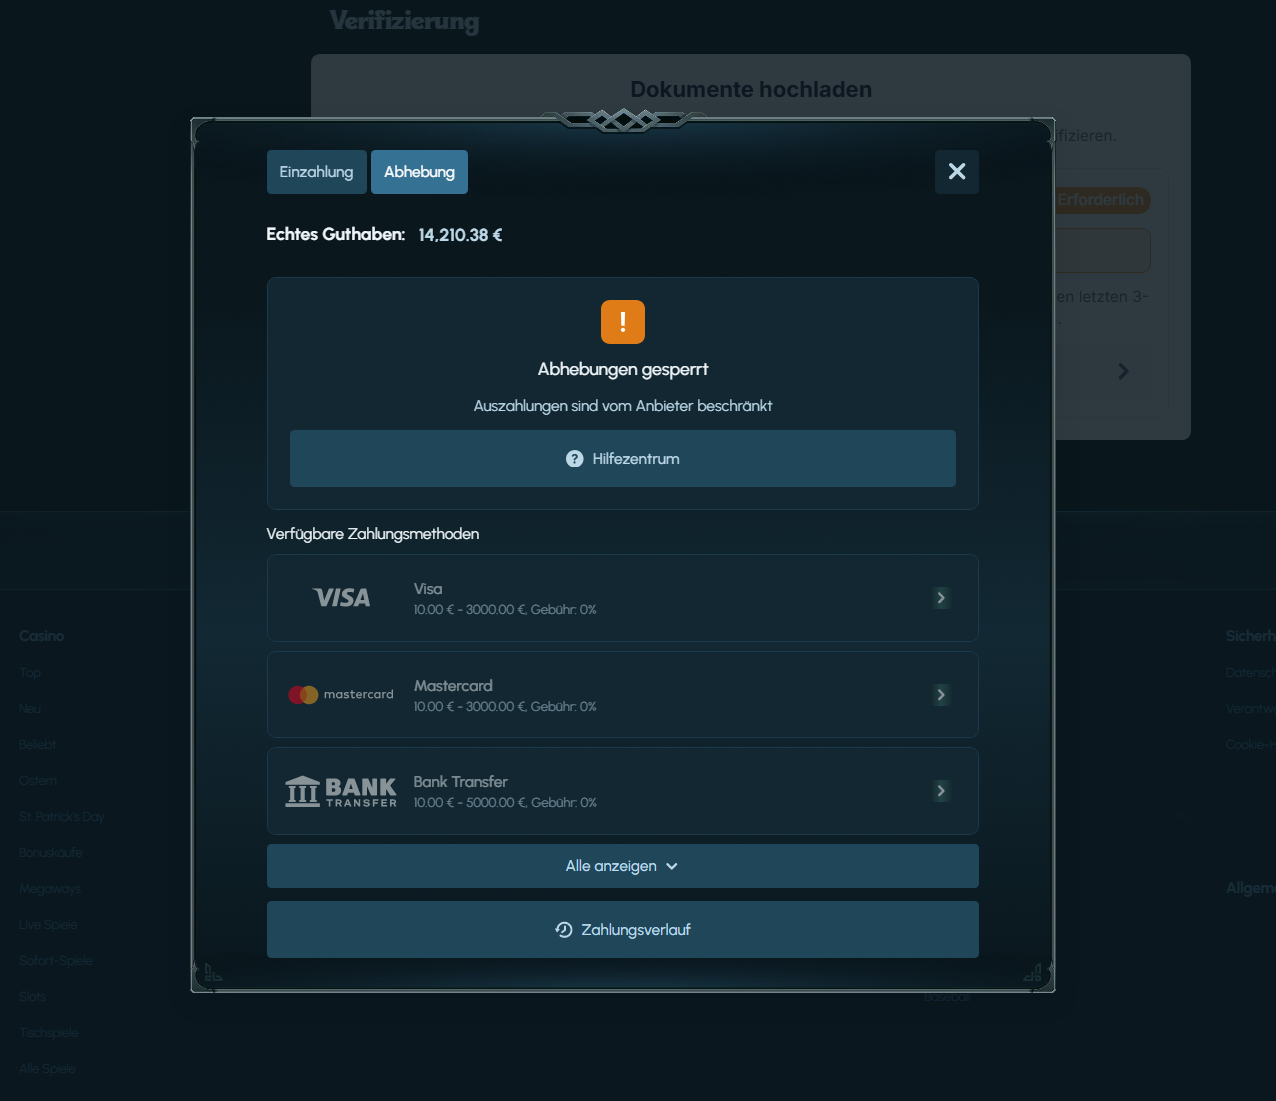Choose the Visa payment method label
Viewport: 1276px width, 1101px height.
[x=428, y=589]
